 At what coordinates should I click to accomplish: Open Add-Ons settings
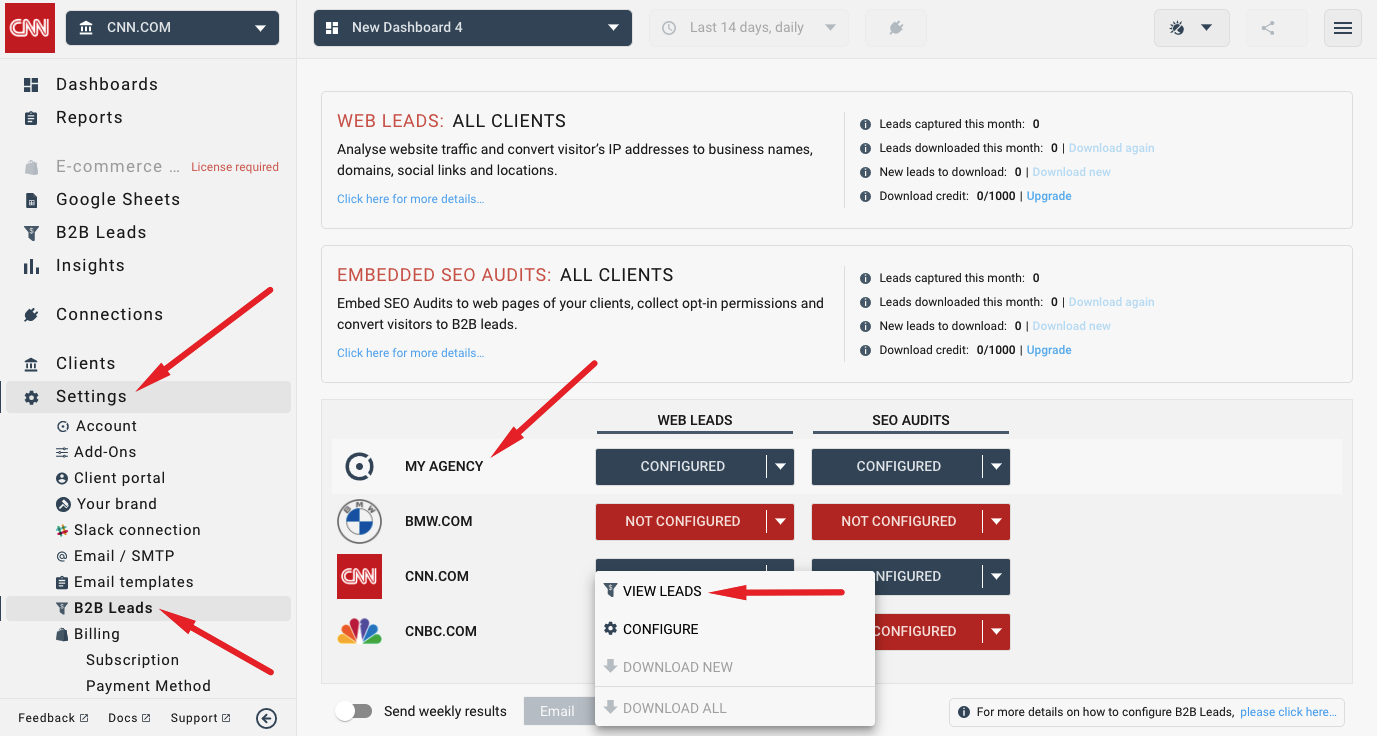[105, 452]
